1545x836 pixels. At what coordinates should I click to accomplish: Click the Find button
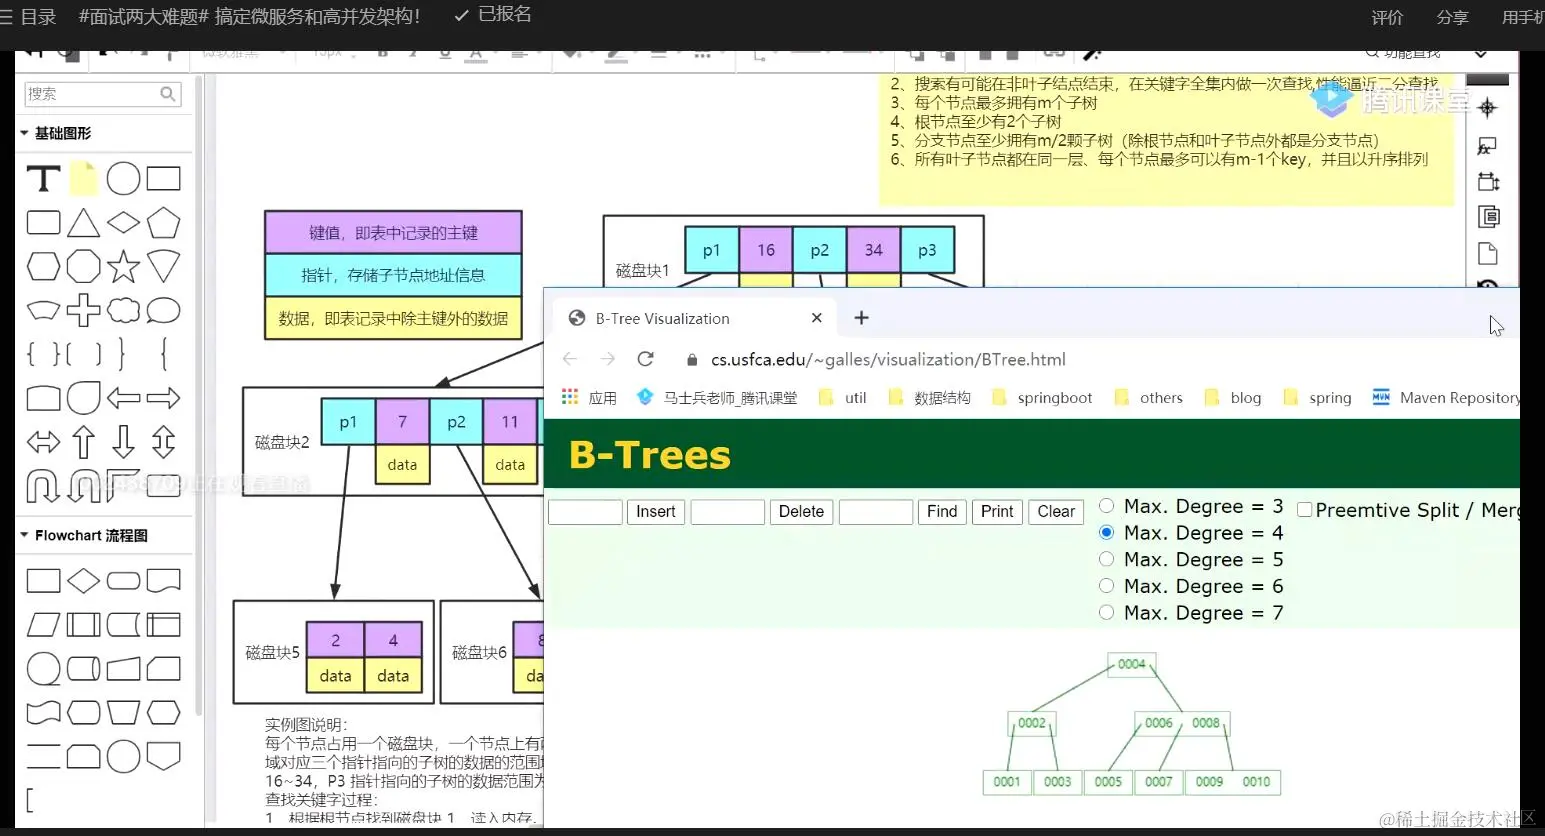click(x=942, y=512)
